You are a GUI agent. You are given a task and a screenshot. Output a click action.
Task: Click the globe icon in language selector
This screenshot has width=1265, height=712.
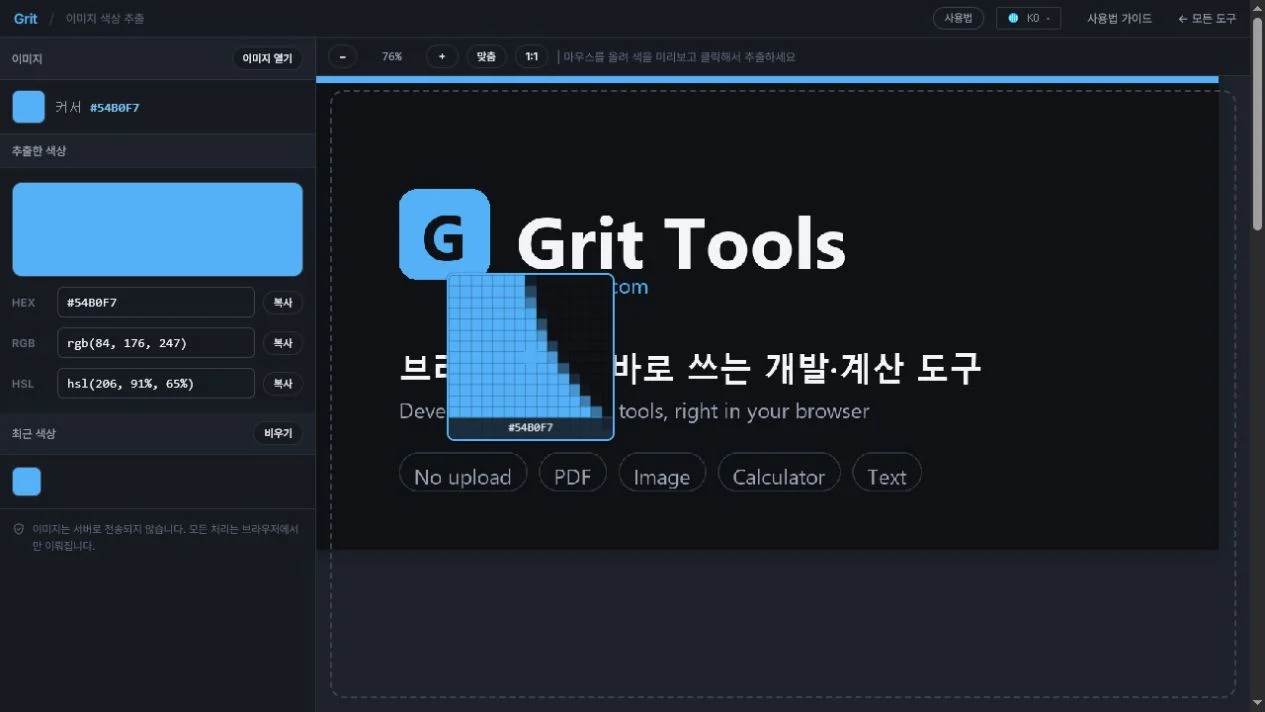point(1012,18)
